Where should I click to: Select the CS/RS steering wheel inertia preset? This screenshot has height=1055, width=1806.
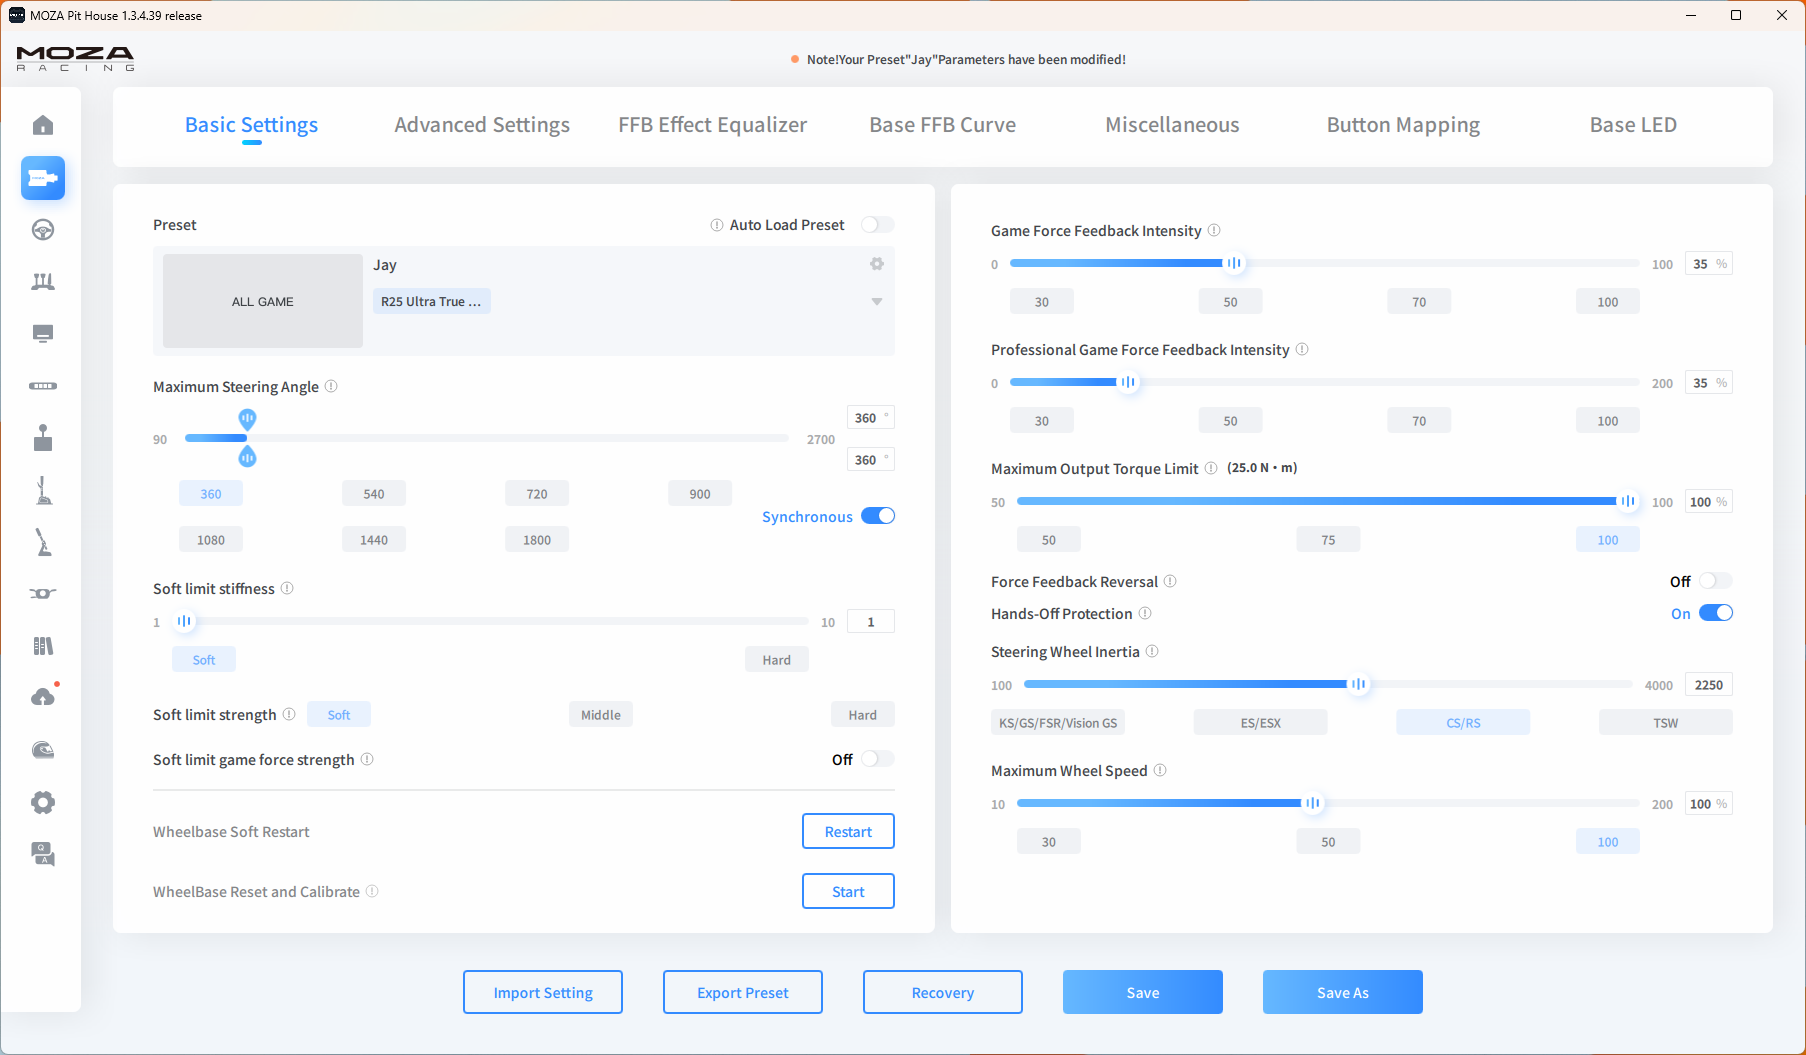(1462, 722)
